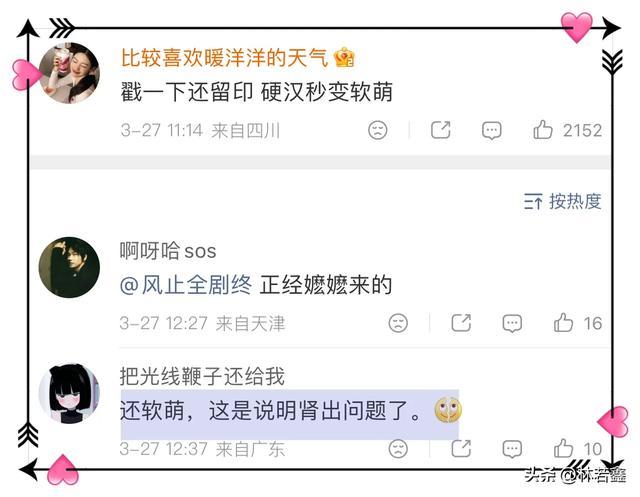Select highlighted text 还软萌，这是说明肾出问题了

pos(270,410)
